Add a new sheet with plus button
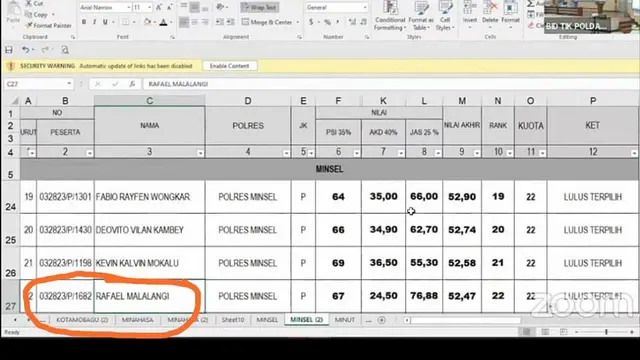The image size is (640, 360). [382, 320]
